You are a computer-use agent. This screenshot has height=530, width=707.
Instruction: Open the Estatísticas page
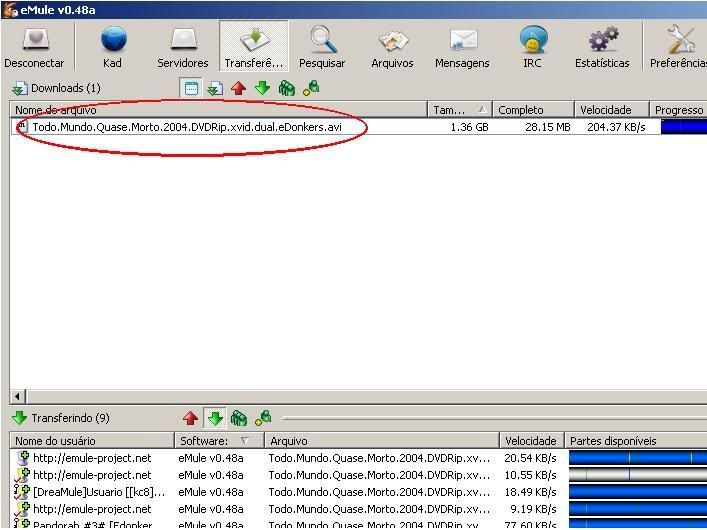point(602,46)
